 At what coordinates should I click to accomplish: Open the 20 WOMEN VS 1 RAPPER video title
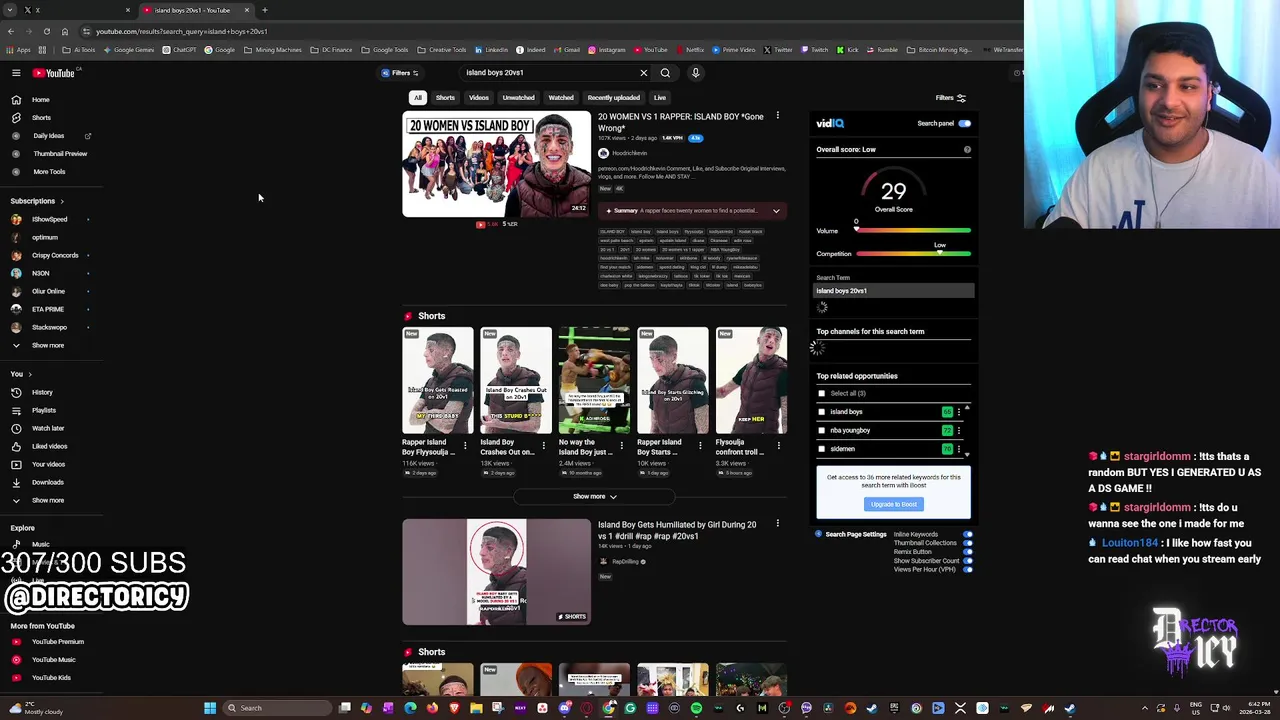tap(681, 122)
